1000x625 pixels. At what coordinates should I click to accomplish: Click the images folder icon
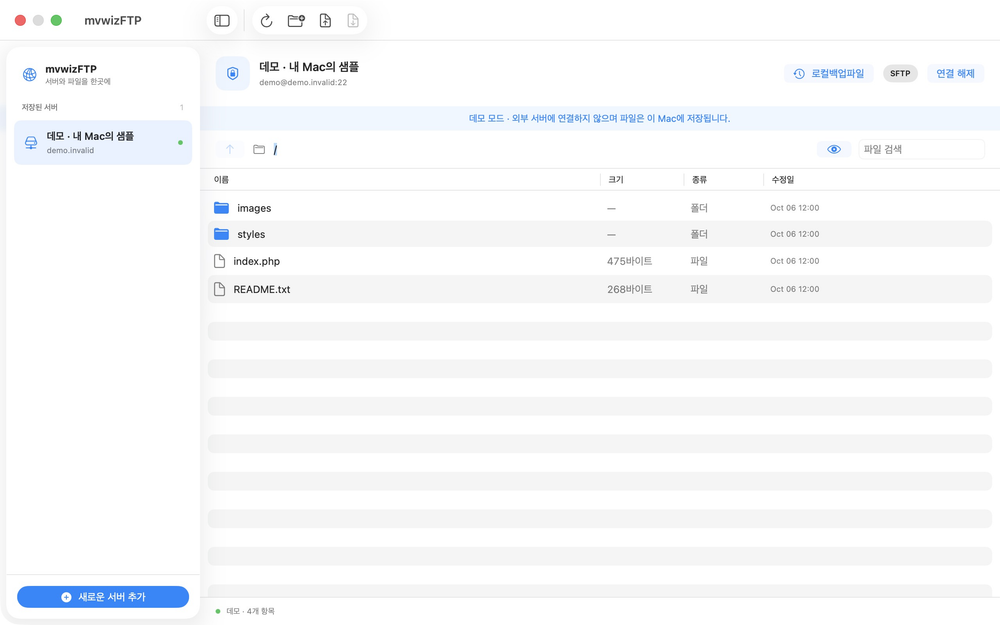click(x=221, y=208)
